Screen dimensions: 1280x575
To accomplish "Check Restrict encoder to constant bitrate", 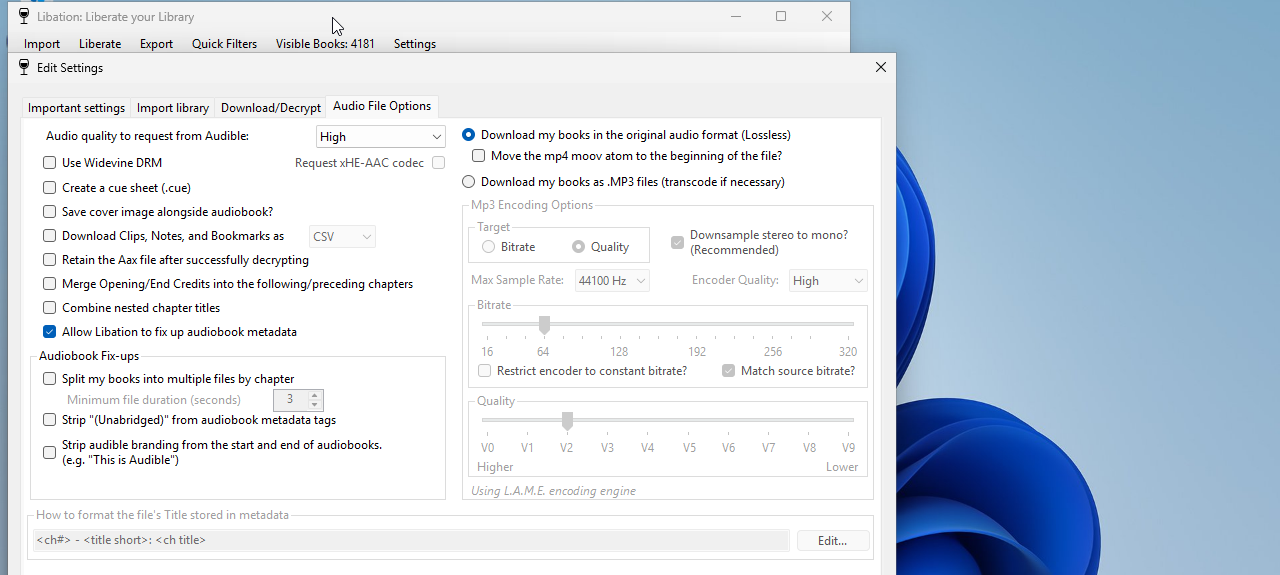I will pyautogui.click(x=484, y=371).
